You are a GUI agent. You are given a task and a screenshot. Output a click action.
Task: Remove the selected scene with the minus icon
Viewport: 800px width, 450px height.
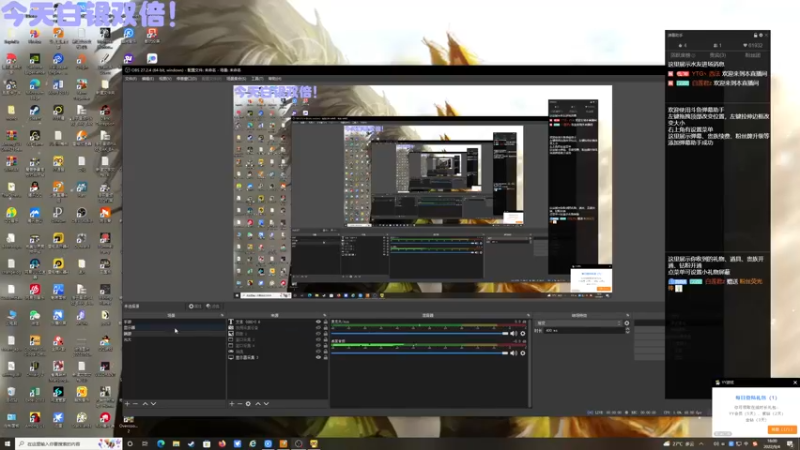pyautogui.click(x=135, y=404)
